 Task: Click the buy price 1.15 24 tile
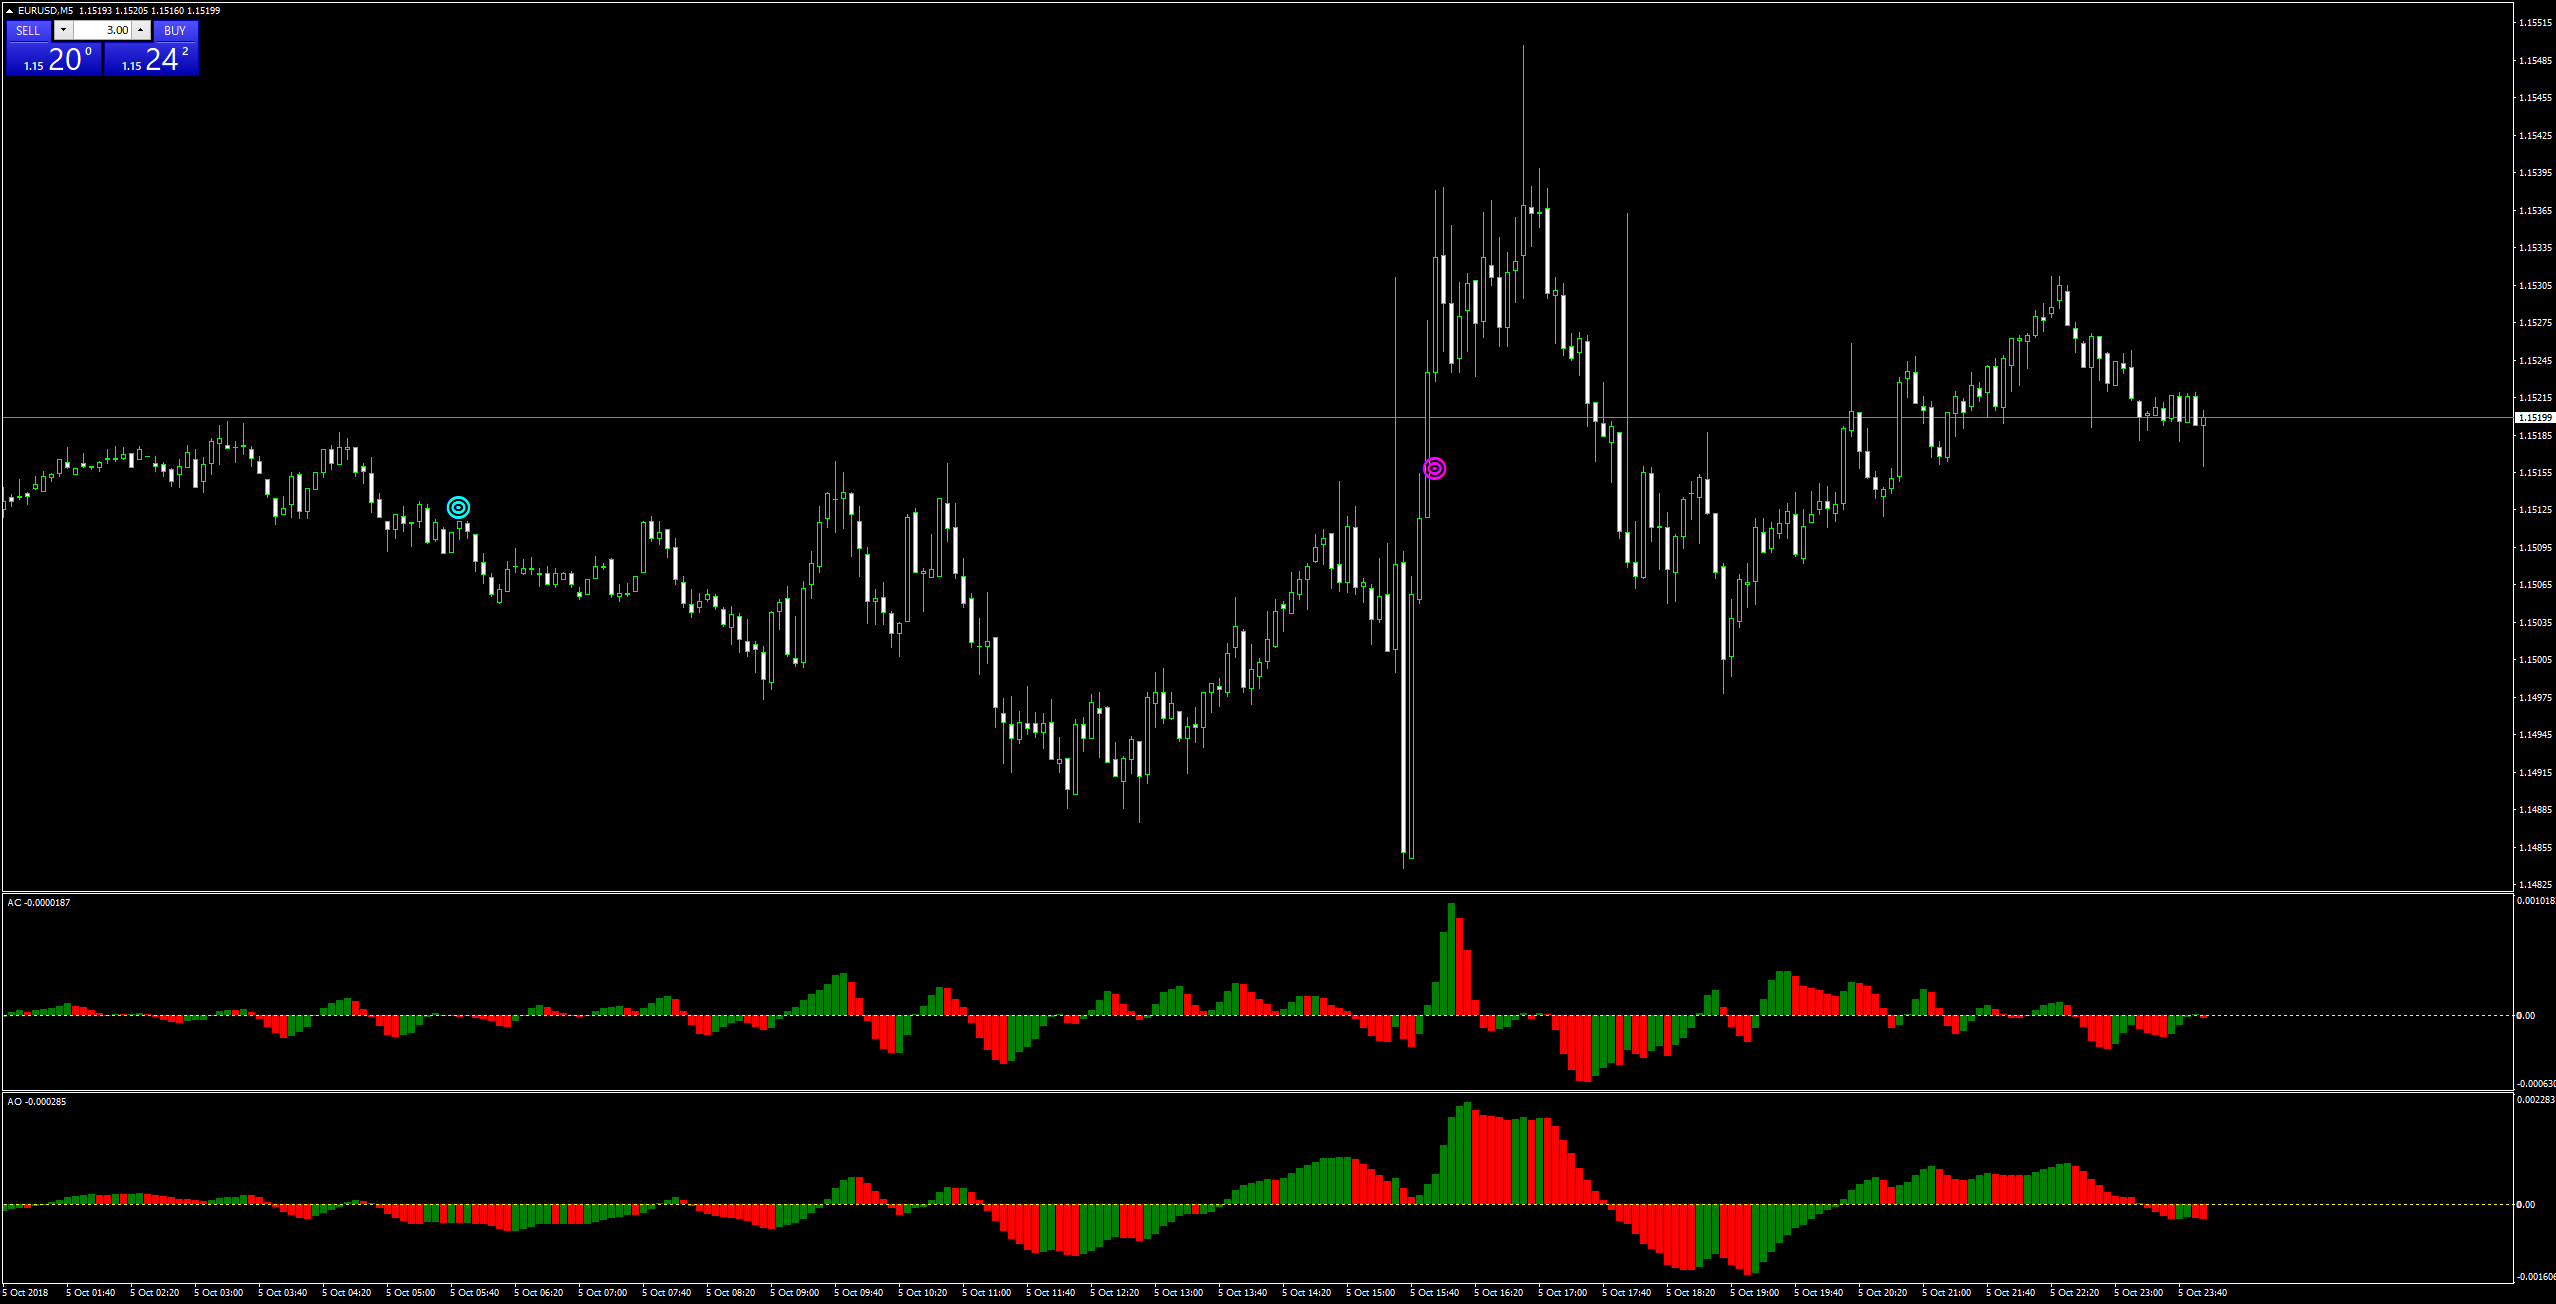(152, 60)
